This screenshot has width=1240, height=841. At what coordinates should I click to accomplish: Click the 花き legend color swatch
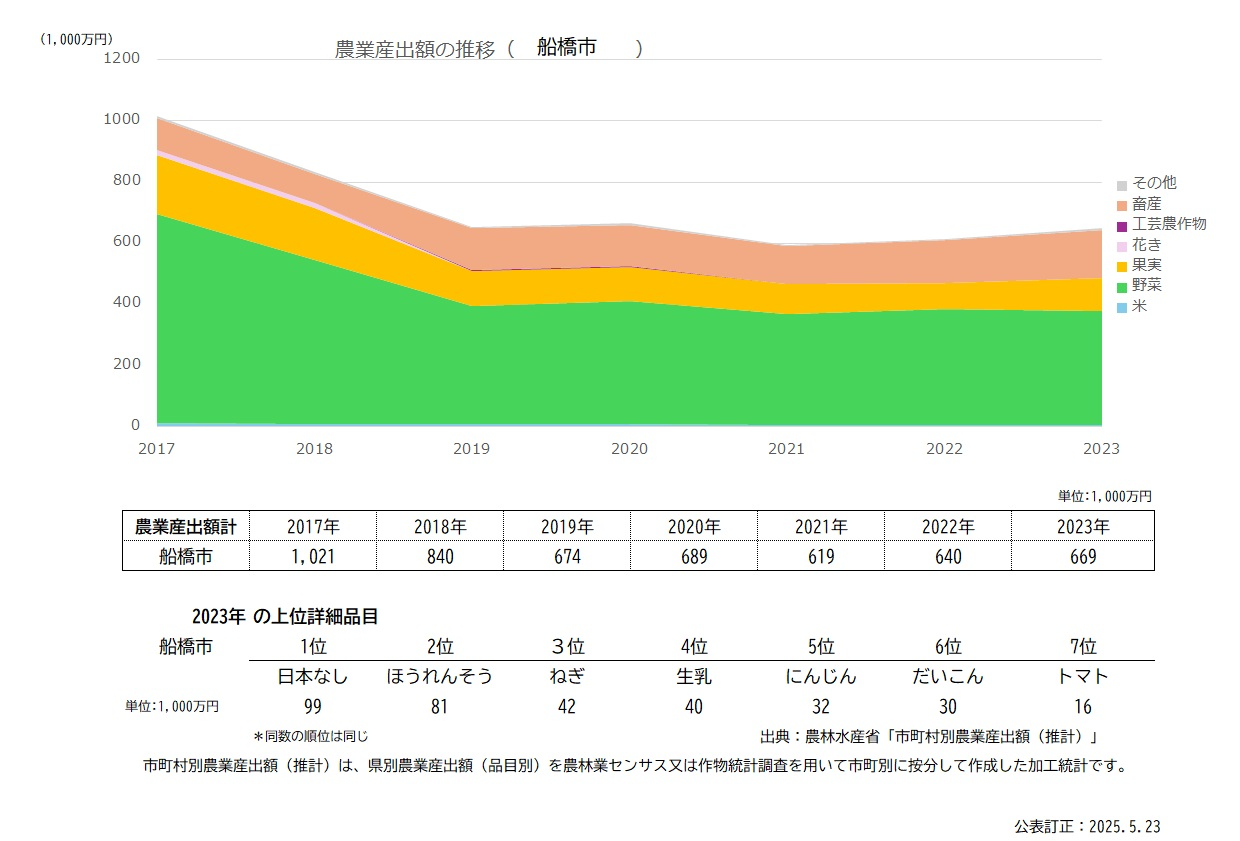[1122, 246]
